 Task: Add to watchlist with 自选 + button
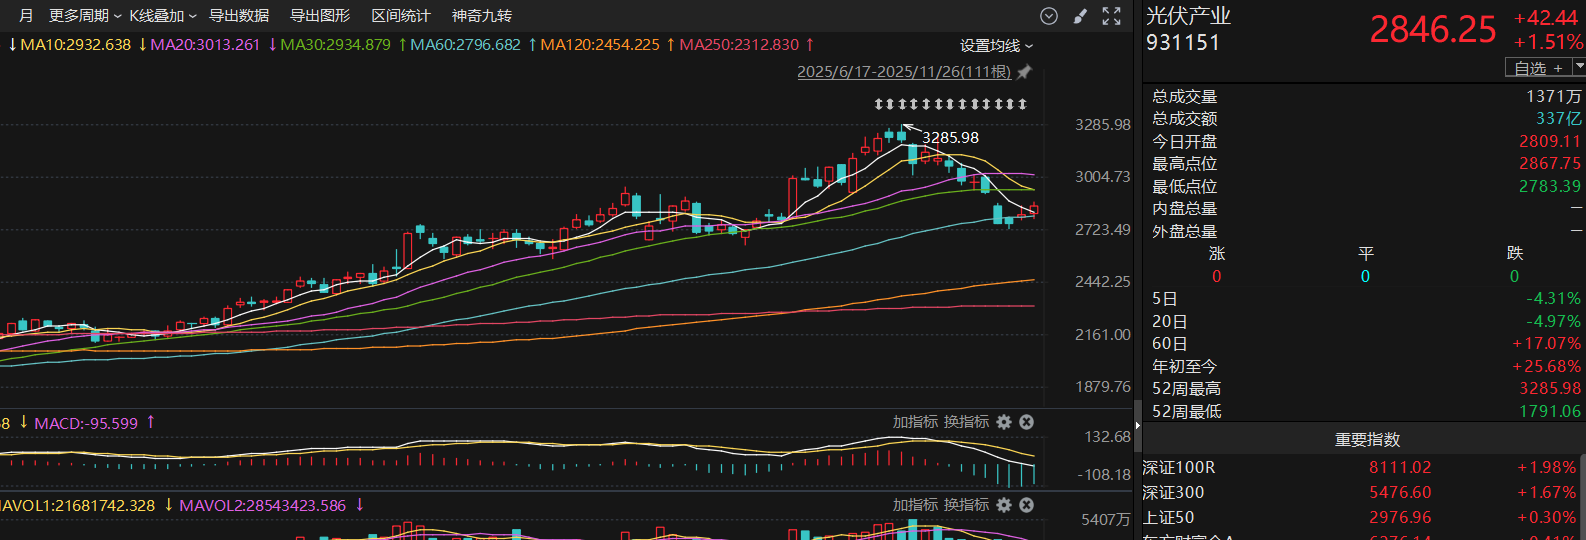[x=1538, y=67]
